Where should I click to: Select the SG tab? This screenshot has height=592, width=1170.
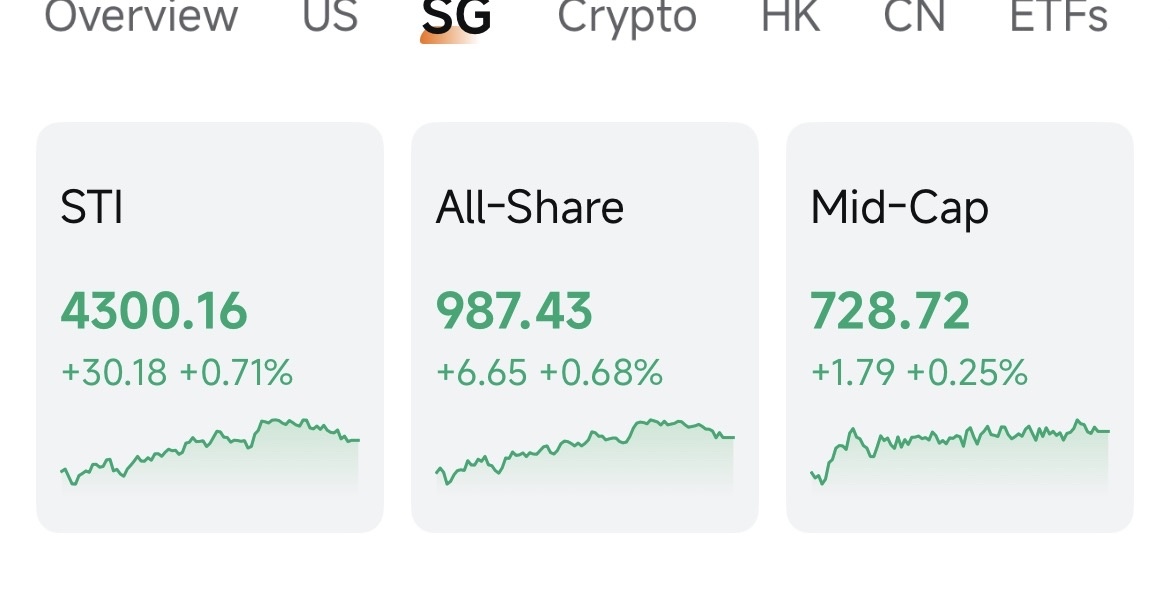pos(457,17)
